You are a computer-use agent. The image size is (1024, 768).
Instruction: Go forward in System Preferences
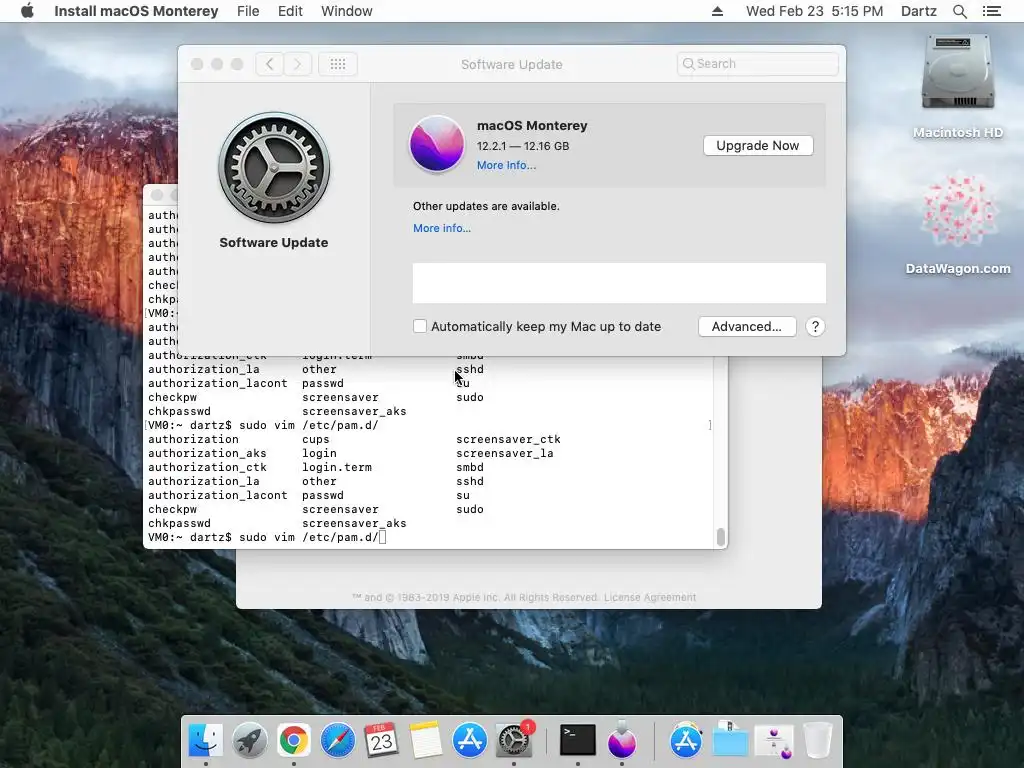(x=297, y=64)
